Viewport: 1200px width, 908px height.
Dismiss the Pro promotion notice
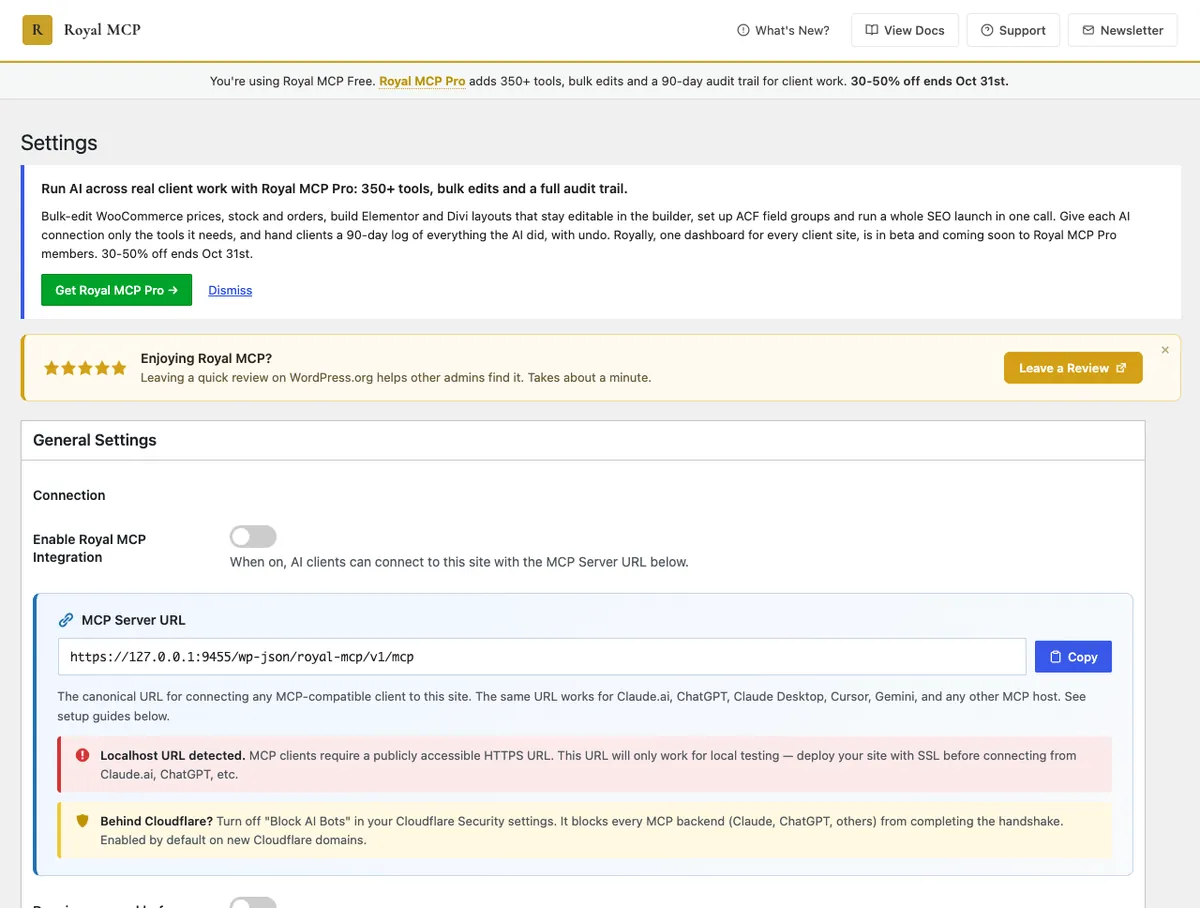coord(230,290)
